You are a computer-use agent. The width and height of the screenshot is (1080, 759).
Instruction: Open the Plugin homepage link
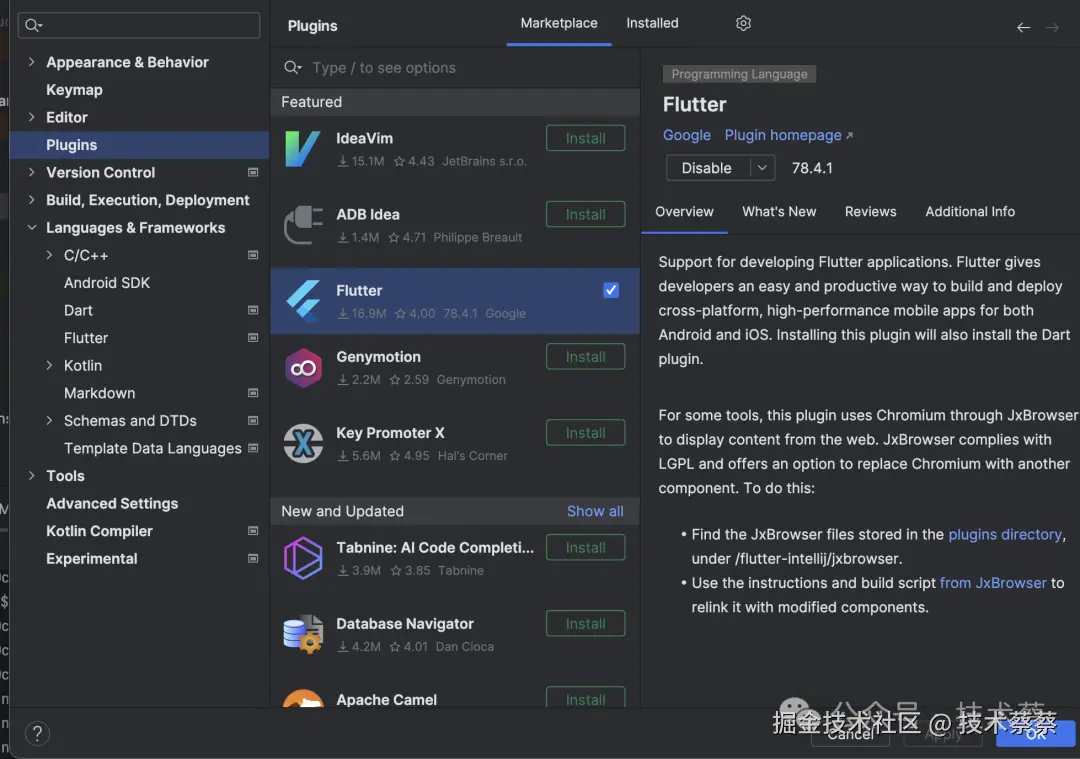tap(783, 136)
